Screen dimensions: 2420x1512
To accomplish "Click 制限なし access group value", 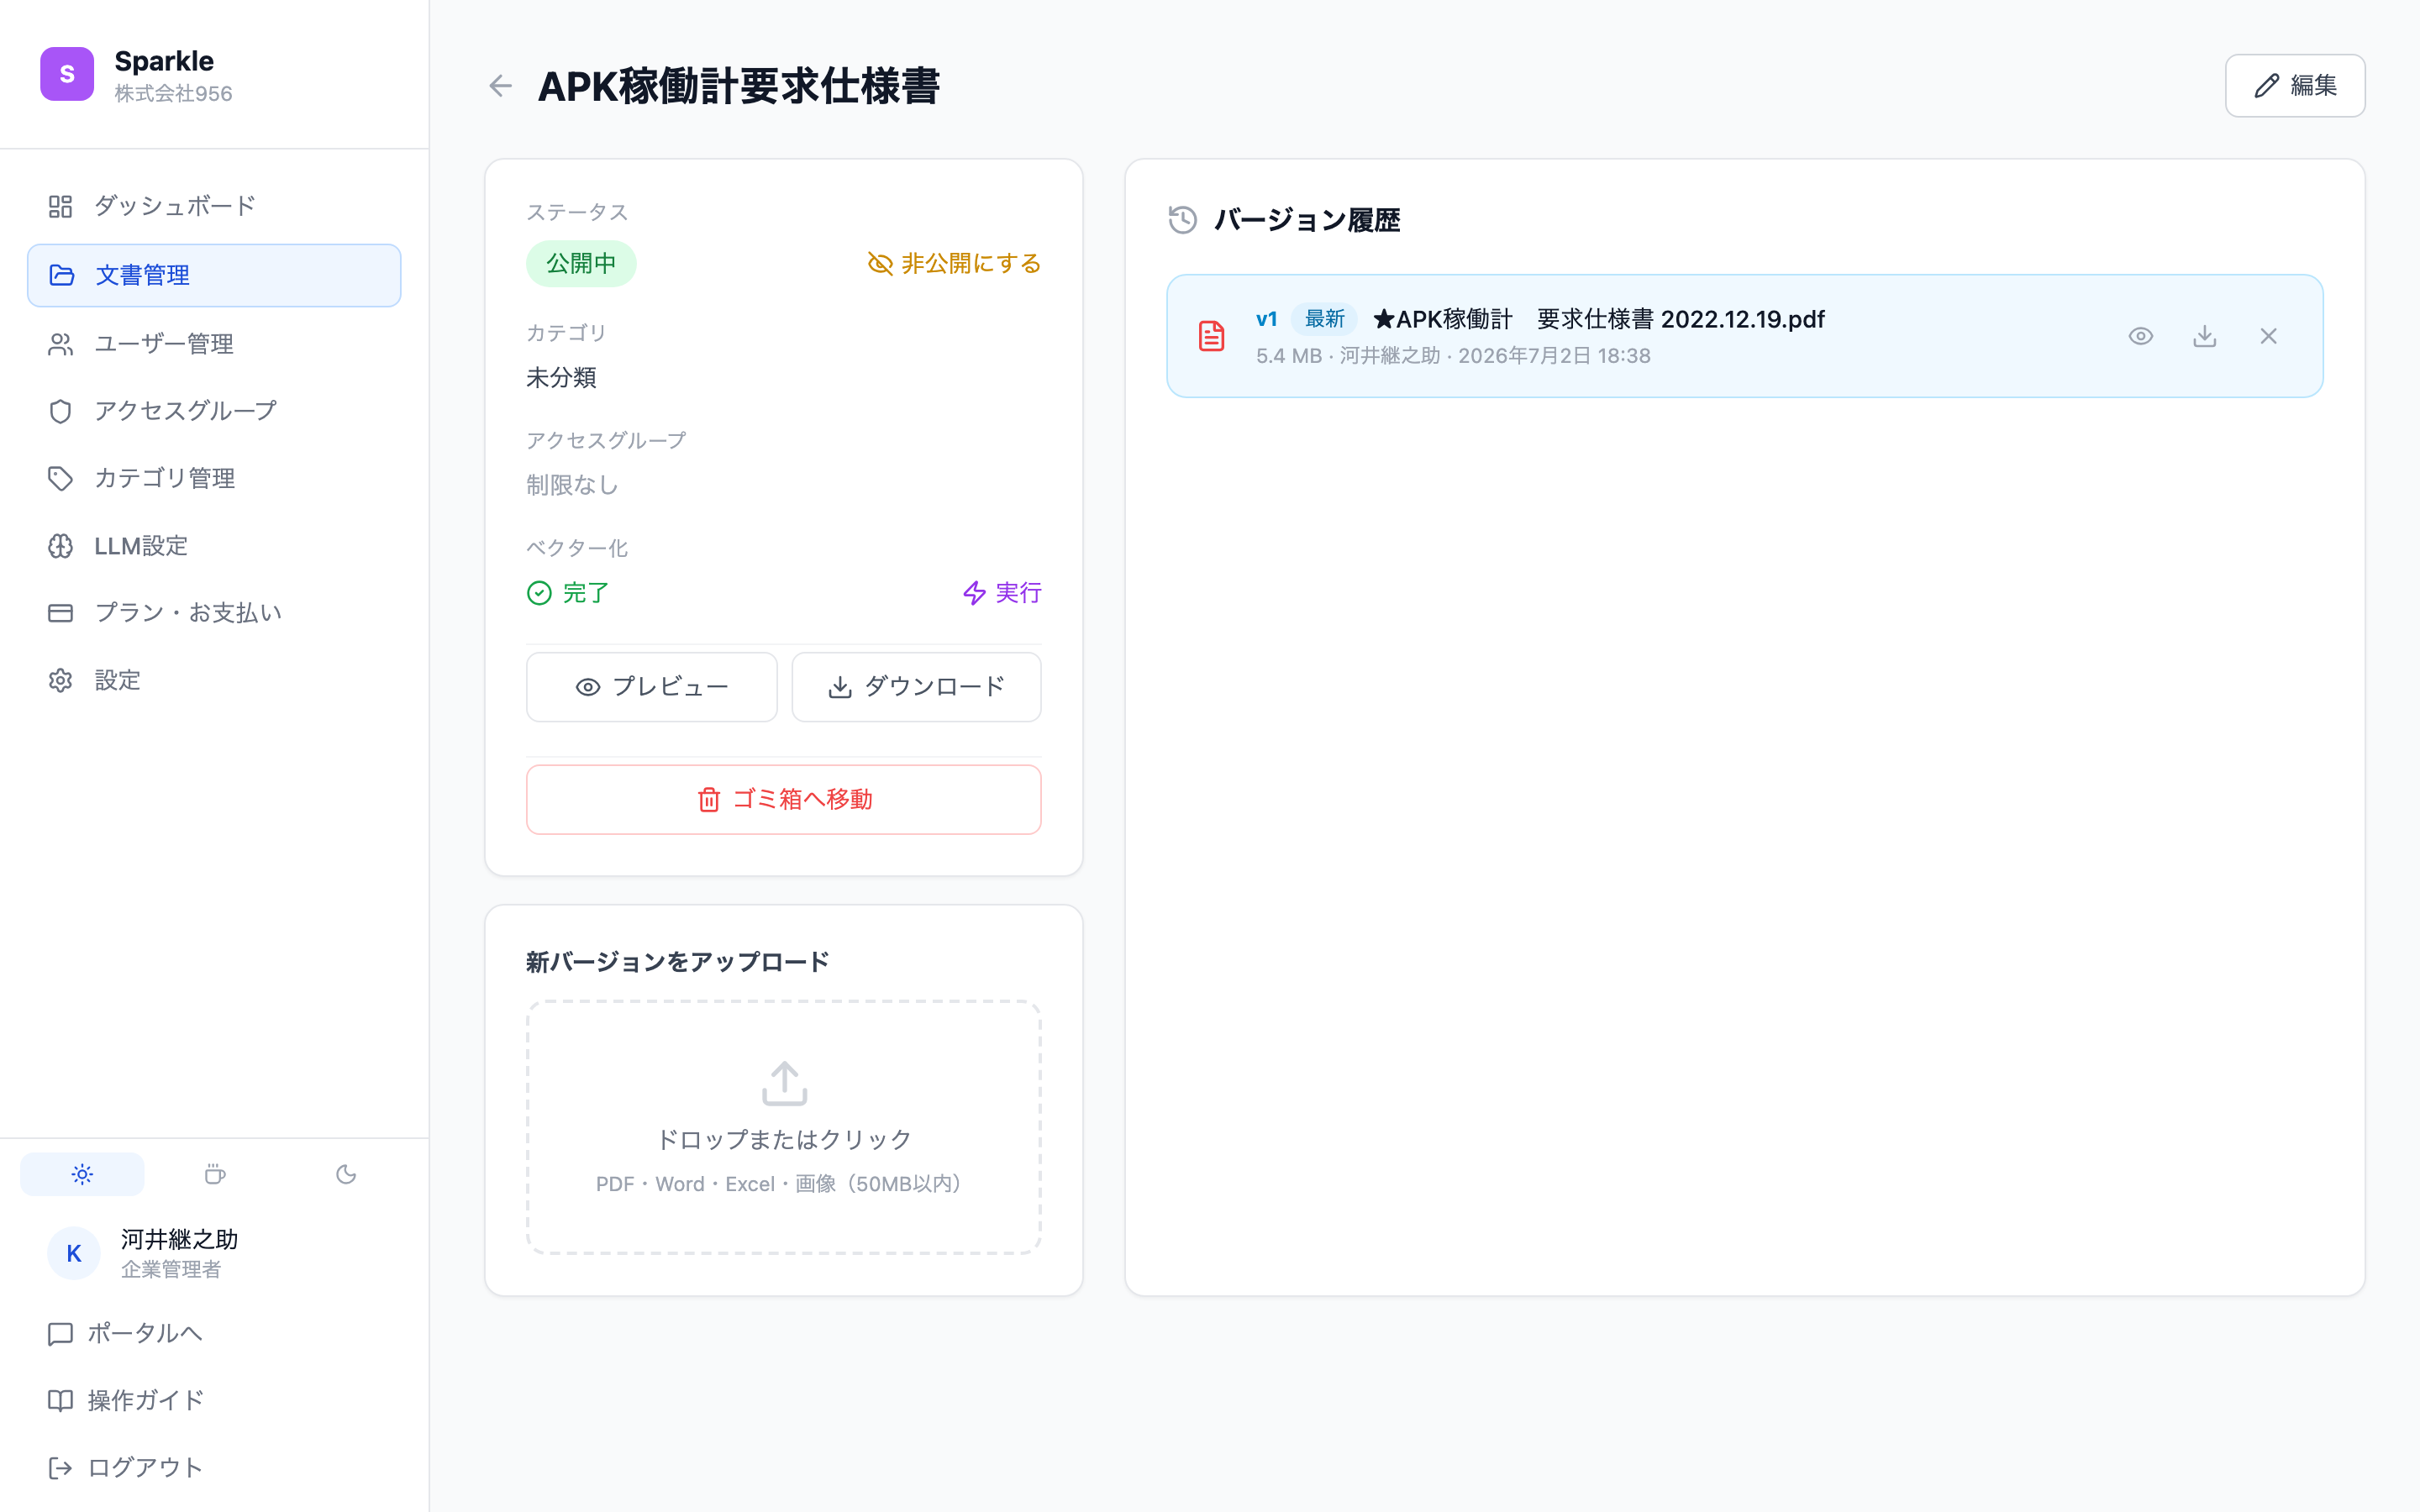I will point(573,485).
